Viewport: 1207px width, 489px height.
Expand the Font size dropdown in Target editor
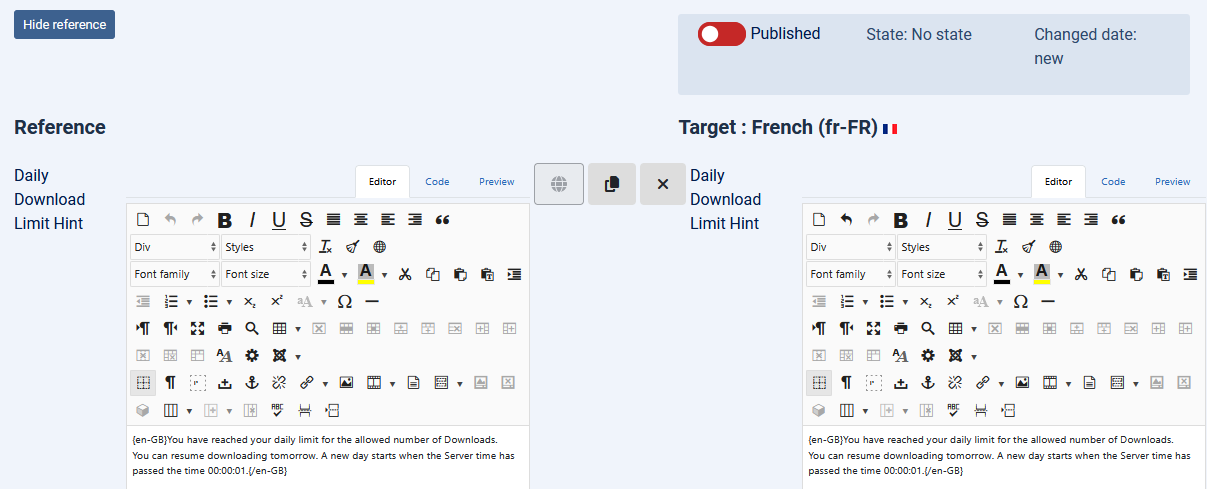940,274
